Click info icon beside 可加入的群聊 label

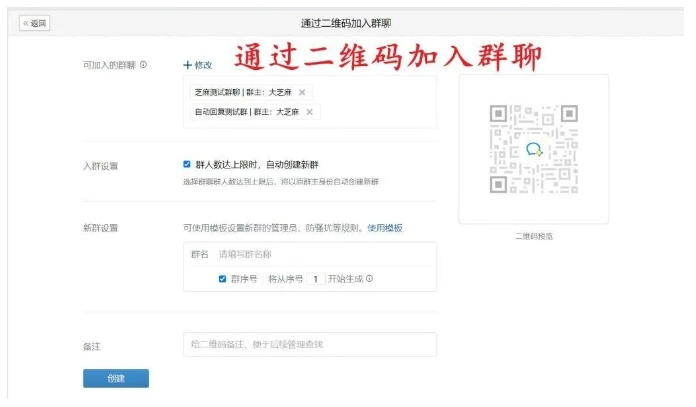click(x=144, y=65)
